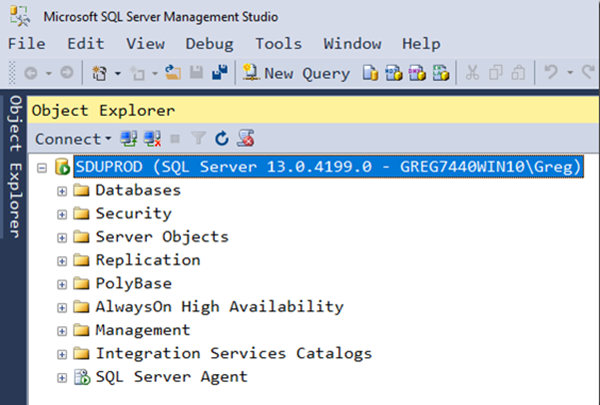The width and height of the screenshot is (600, 405).
Task: Click the toolbar drag grip handle
Action: [x=12, y=72]
